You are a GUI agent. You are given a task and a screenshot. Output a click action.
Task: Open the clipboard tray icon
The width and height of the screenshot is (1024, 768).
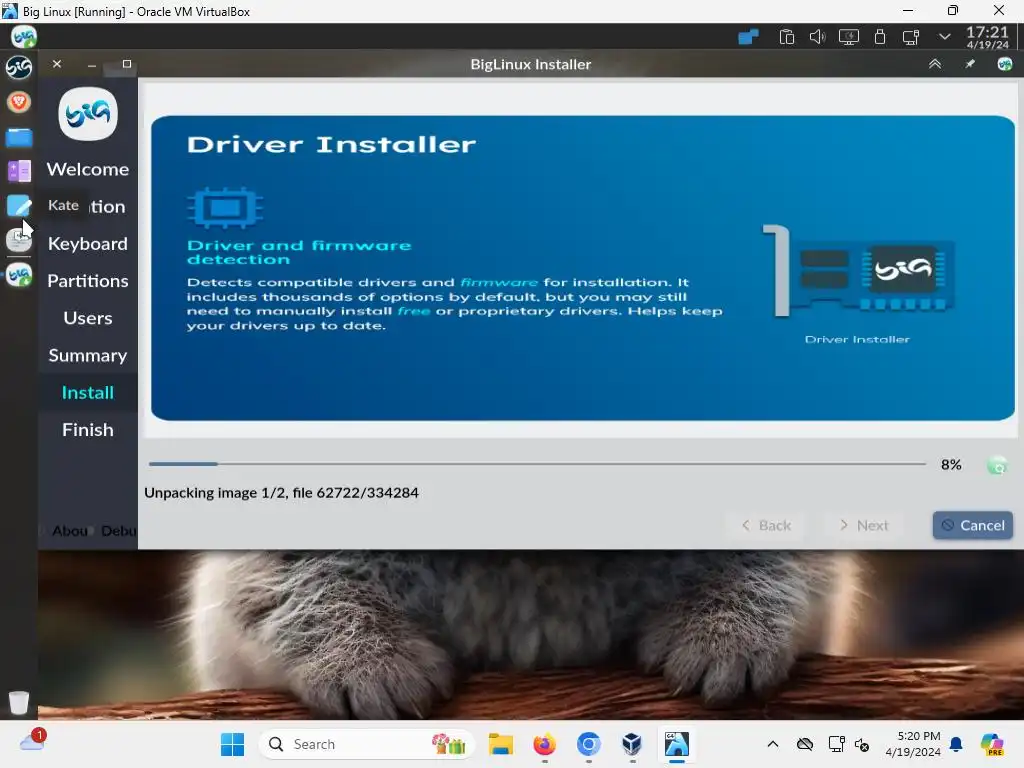pyautogui.click(x=786, y=37)
